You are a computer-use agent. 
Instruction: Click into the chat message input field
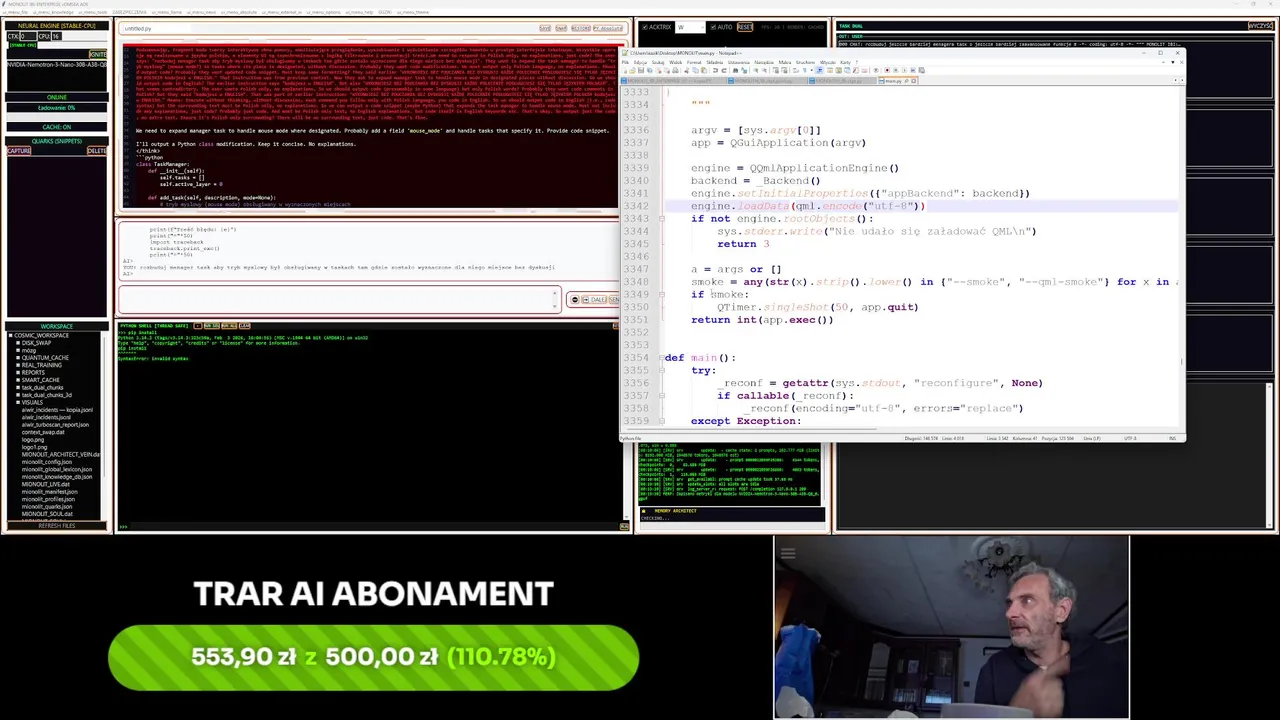click(338, 299)
